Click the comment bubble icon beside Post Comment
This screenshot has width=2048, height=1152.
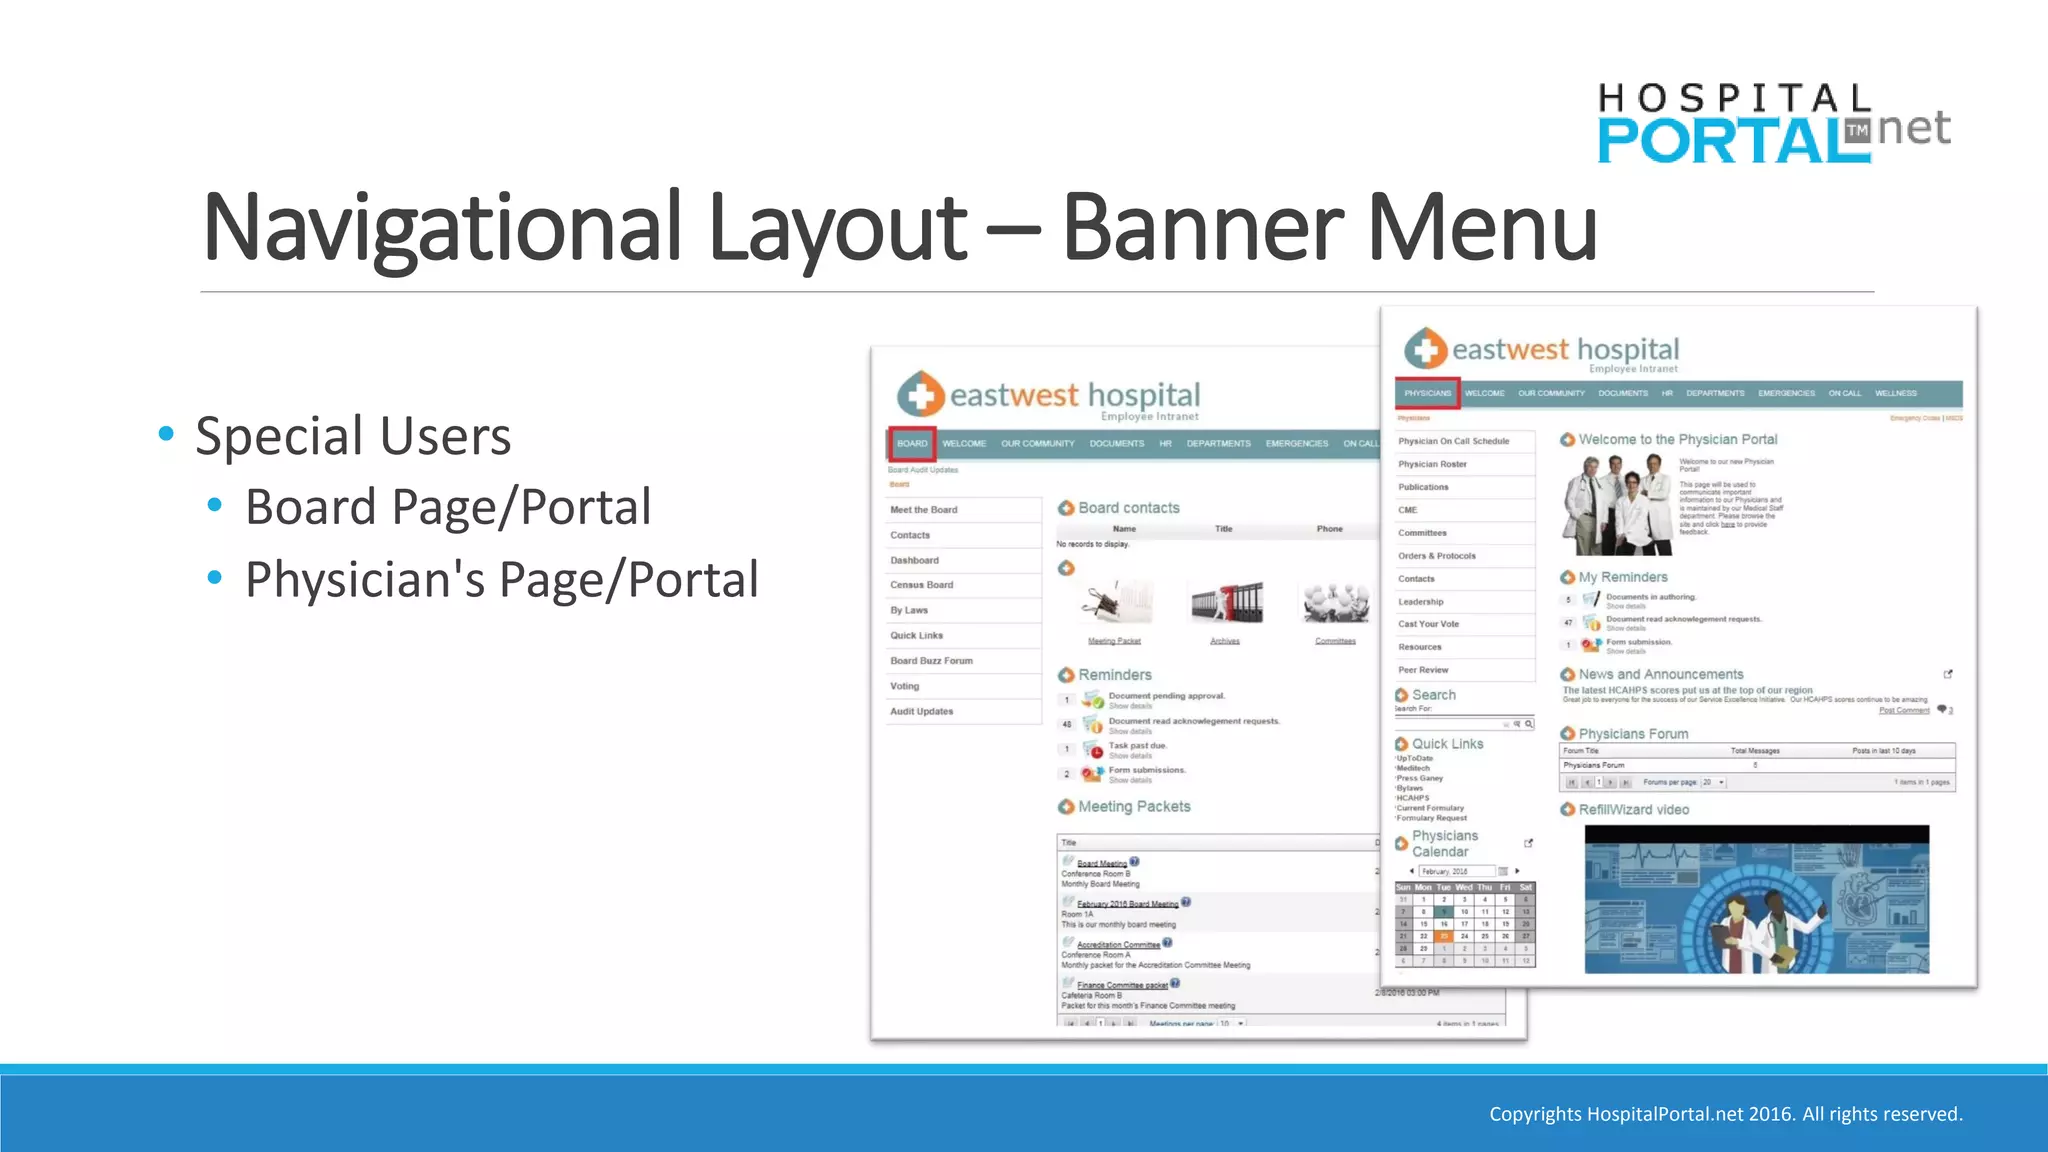point(1942,709)
